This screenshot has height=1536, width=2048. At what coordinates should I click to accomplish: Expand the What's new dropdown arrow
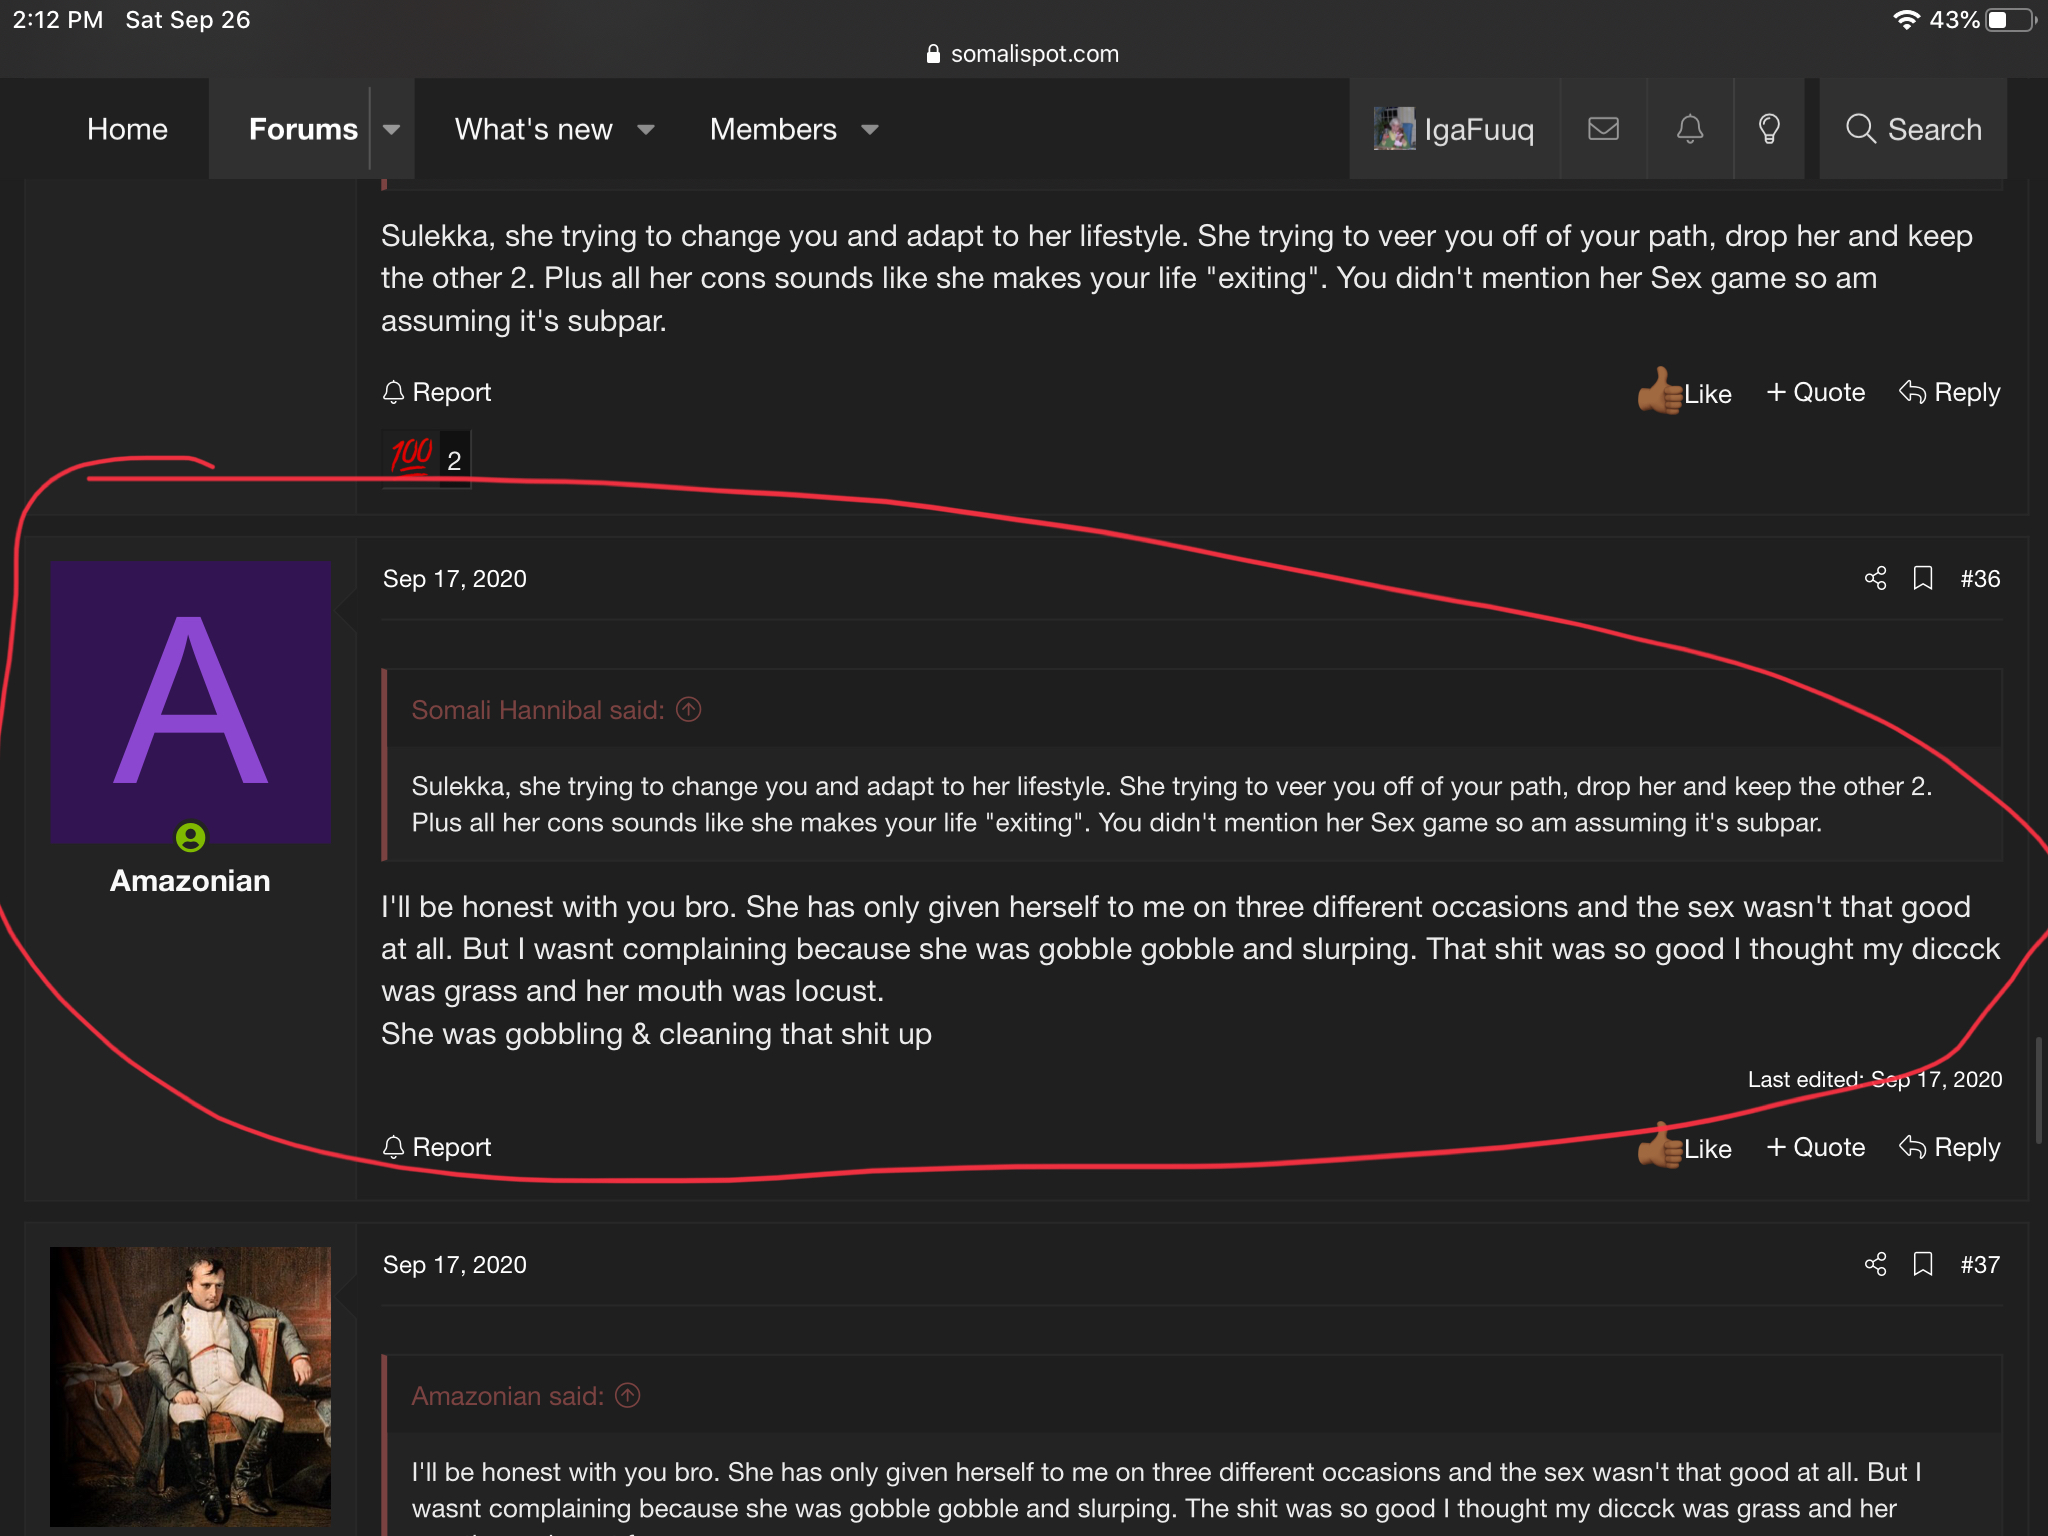tap(646, 129)
